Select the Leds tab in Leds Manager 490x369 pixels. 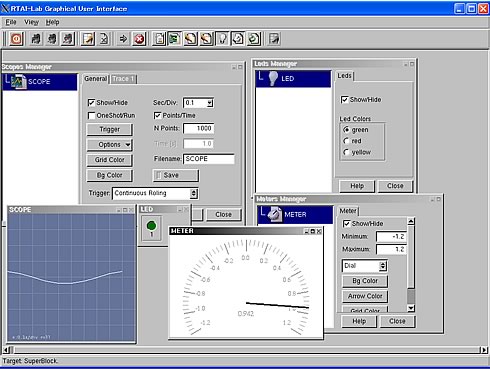pos(344,76)
